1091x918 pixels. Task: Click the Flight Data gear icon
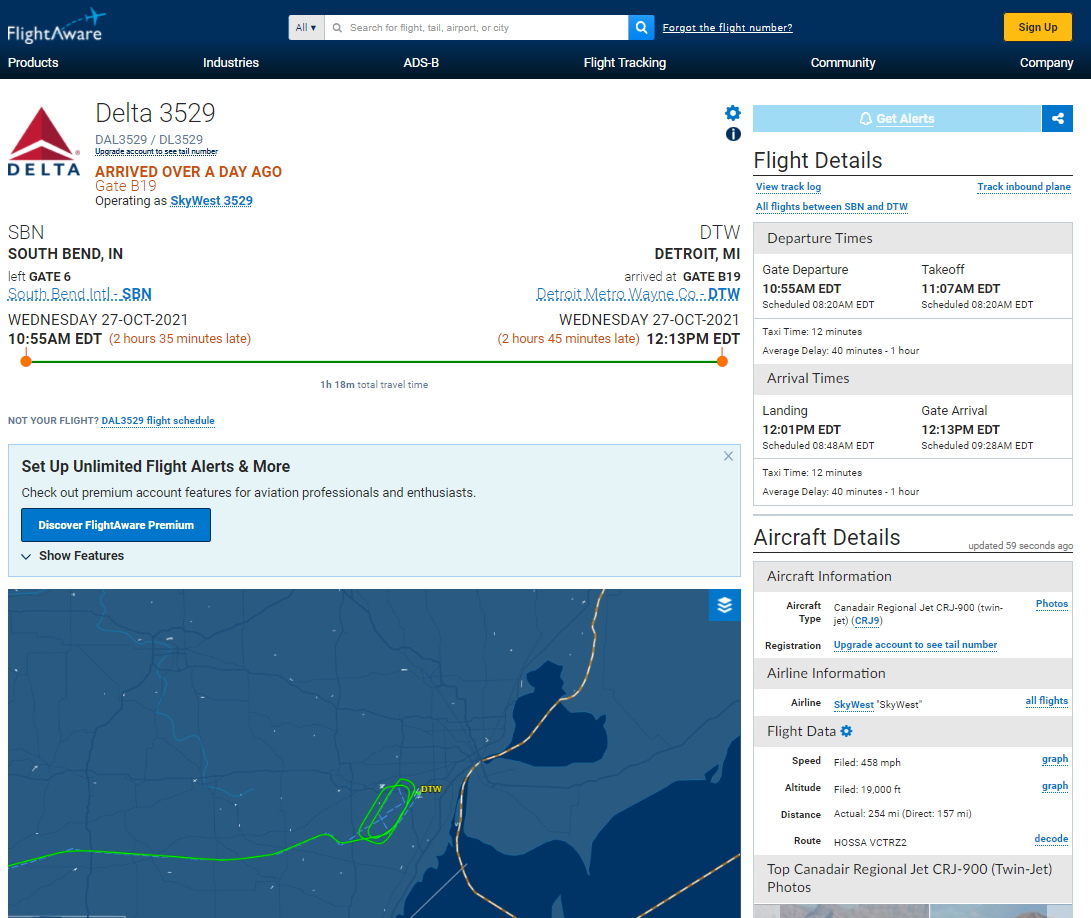pyautogui.click(x=846, y=731)
